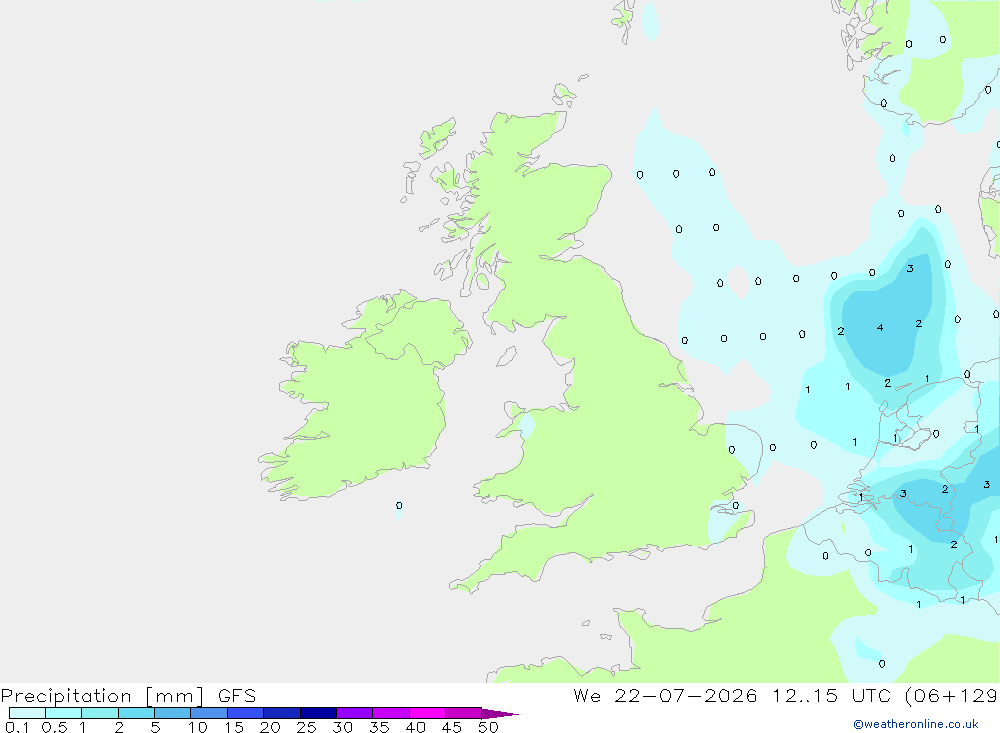Click the lightest 0.1–0.5 mm legend swatch
This screenshot has height=733, width=1000.
click(x=27, y=713)
